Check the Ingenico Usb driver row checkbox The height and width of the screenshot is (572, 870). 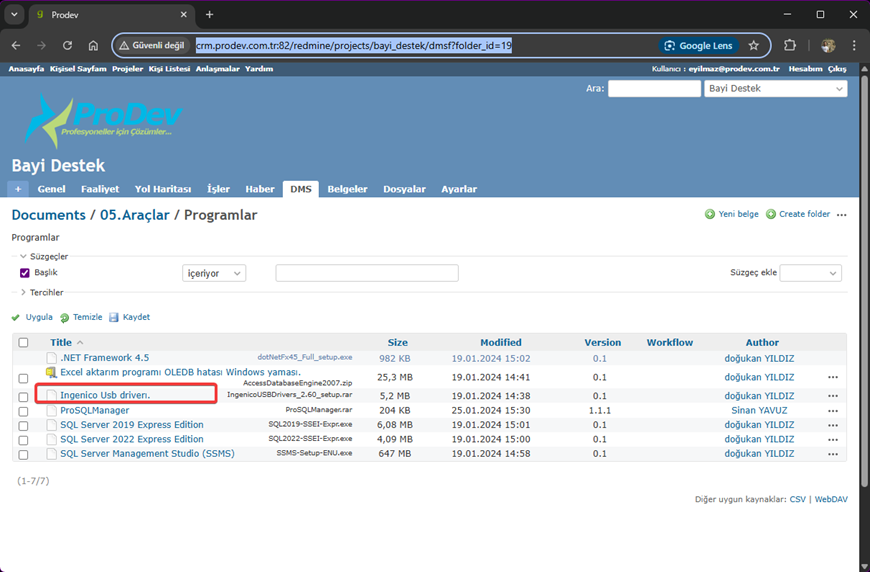point(23,397)
